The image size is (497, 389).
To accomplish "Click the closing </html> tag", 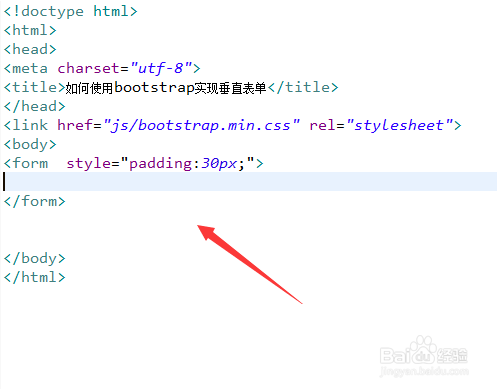I will pos(34,277).
